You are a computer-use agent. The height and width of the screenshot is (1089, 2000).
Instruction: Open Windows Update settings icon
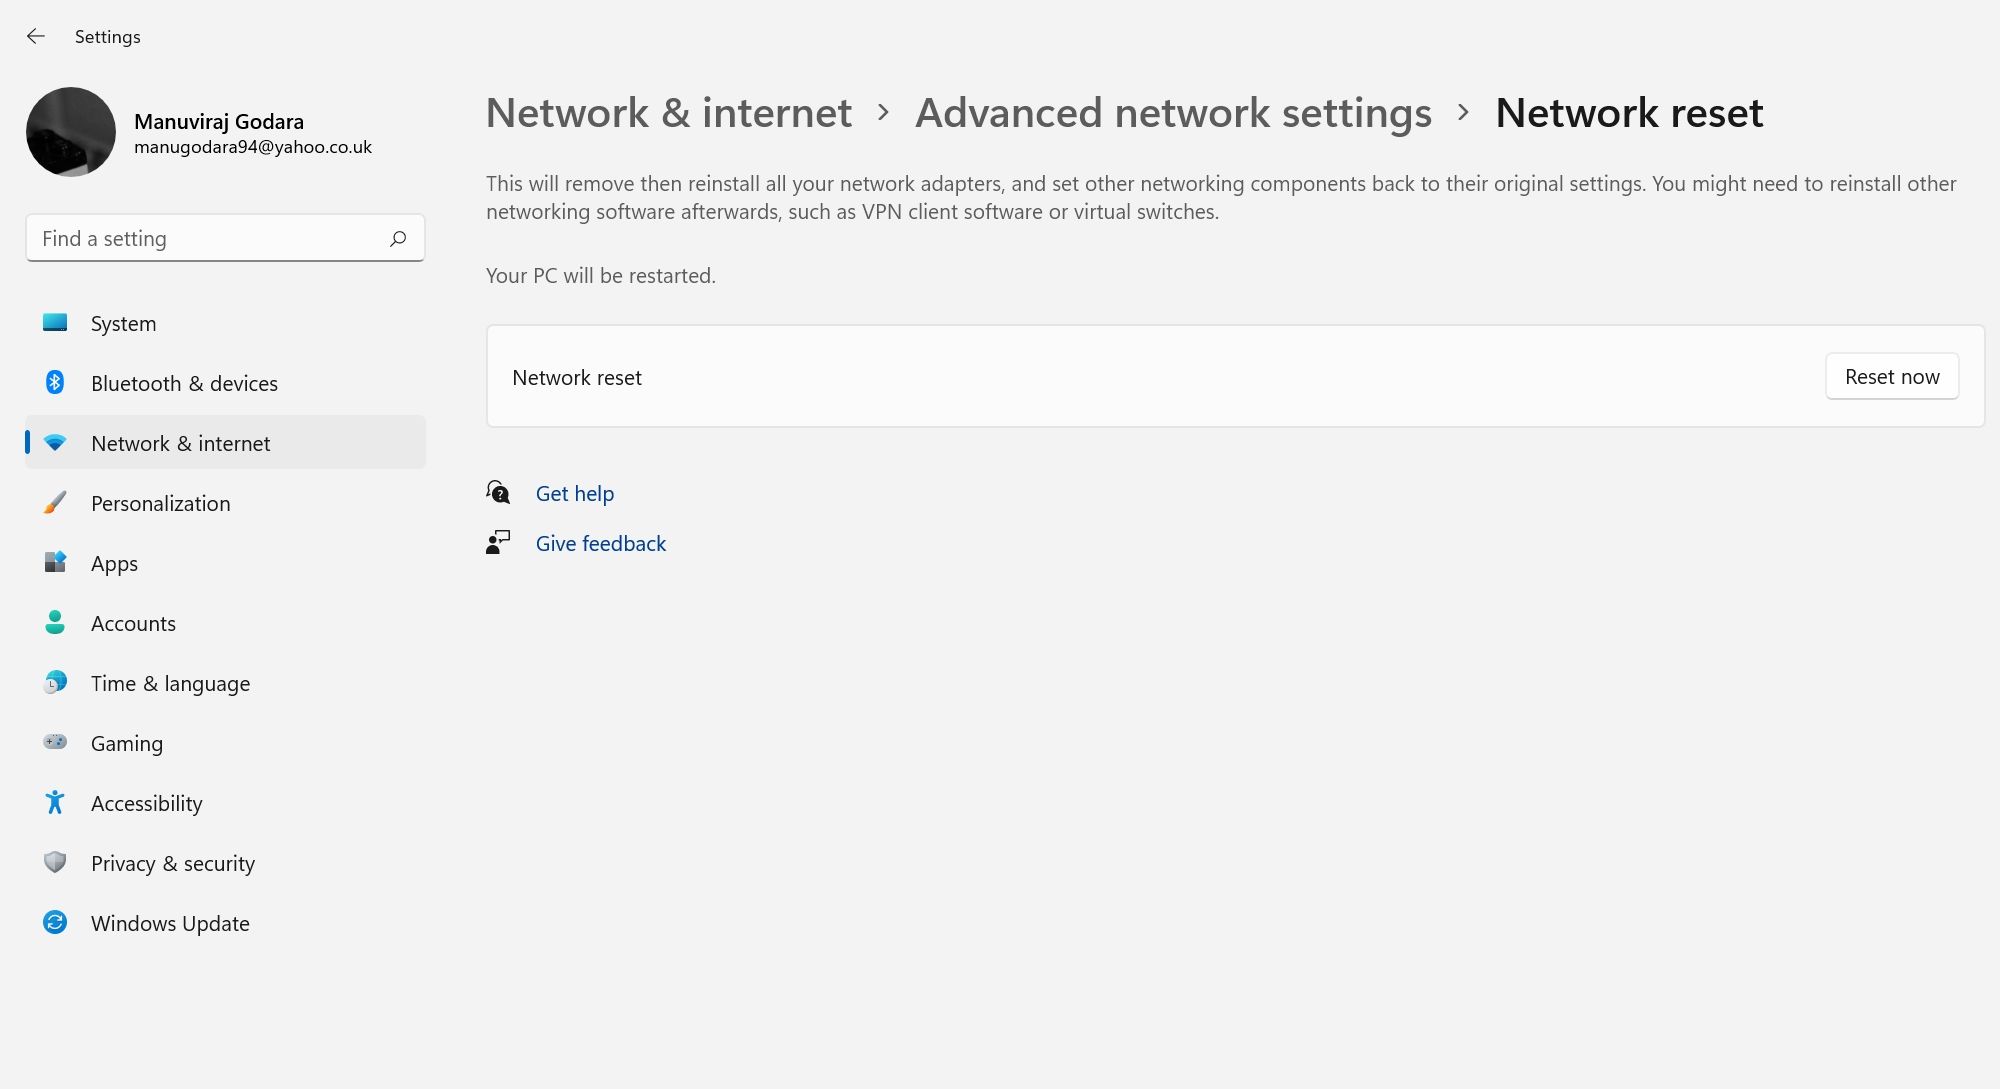[x=54, y=923]
